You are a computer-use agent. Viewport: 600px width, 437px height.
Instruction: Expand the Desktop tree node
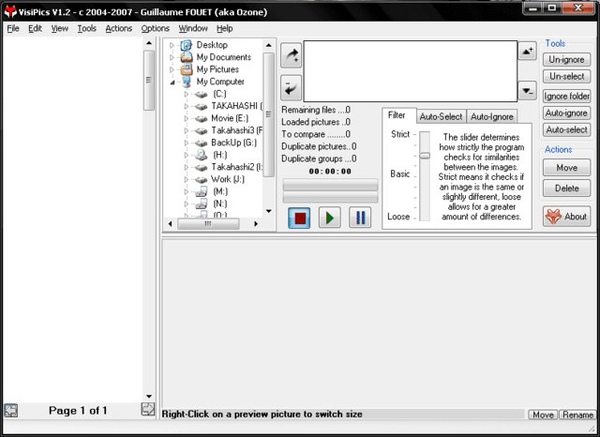click(x=172, y=45)
